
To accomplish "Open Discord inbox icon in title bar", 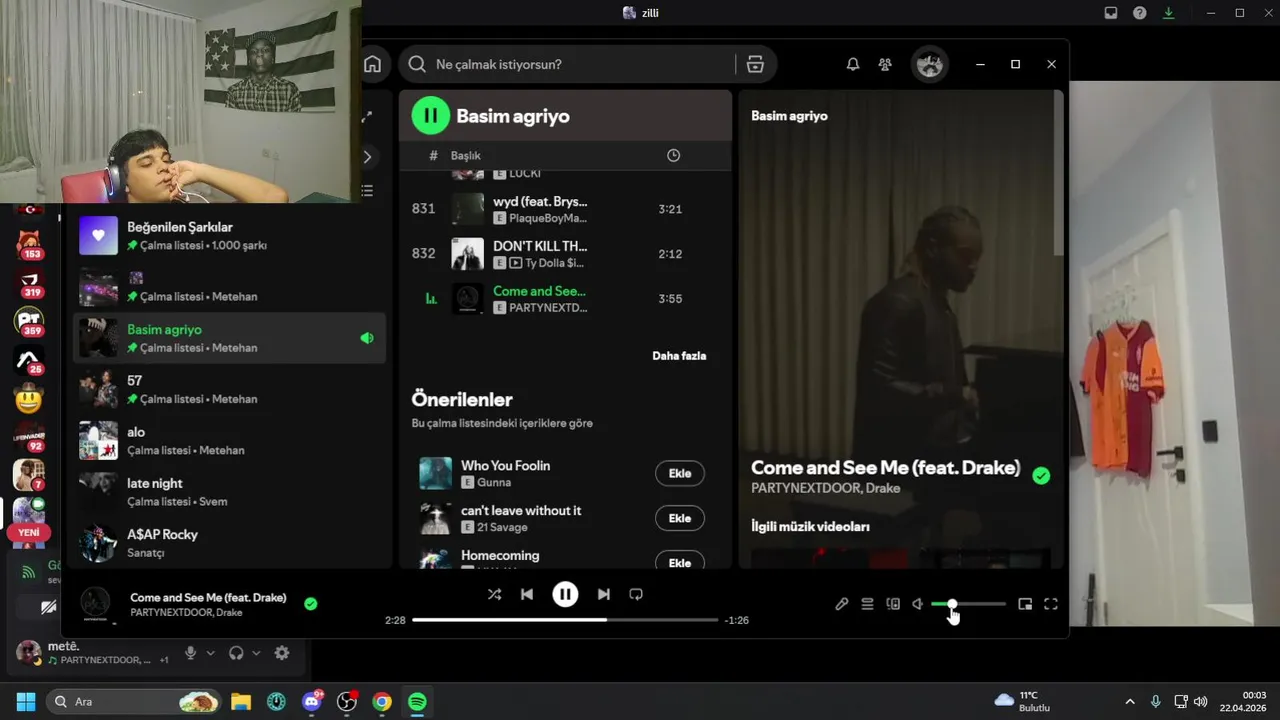I will pos(1111,13).
